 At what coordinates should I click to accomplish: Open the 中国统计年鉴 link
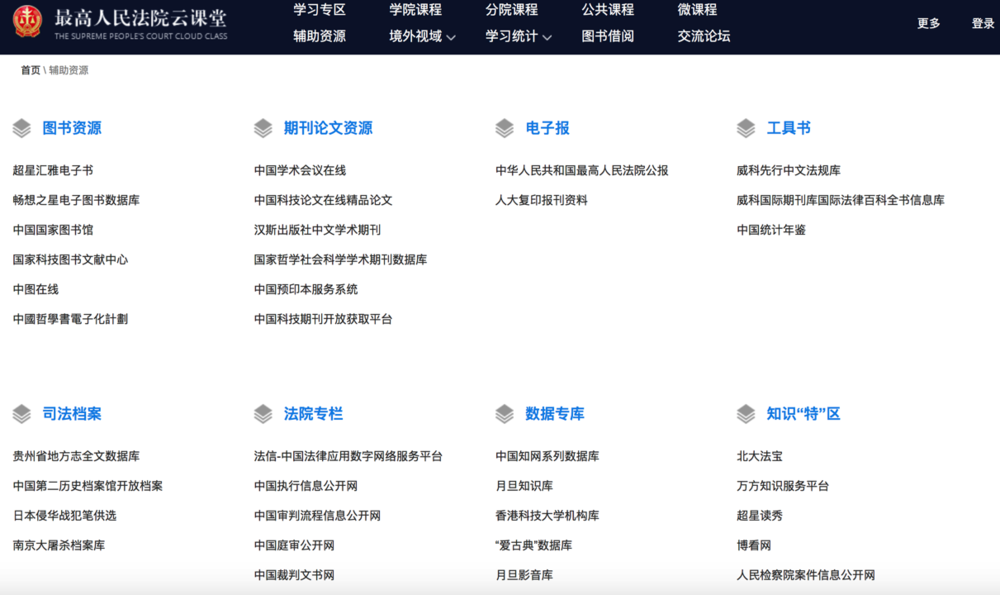point(771,230)
